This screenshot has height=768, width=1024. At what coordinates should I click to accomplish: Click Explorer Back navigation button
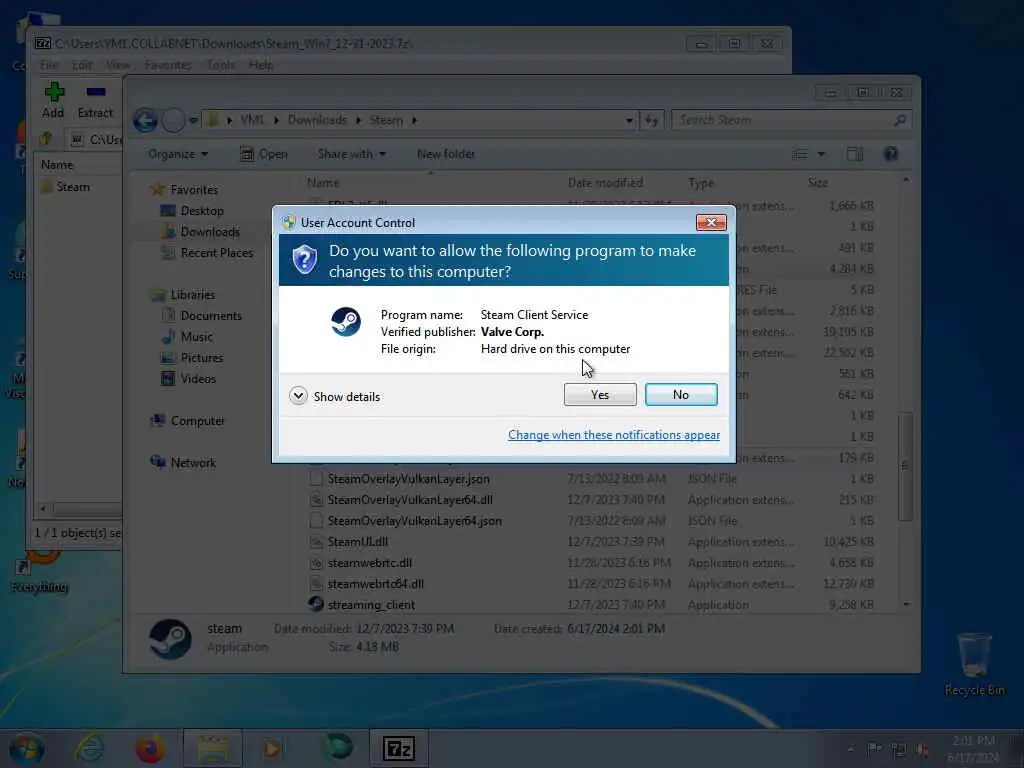tap(145, 120)
